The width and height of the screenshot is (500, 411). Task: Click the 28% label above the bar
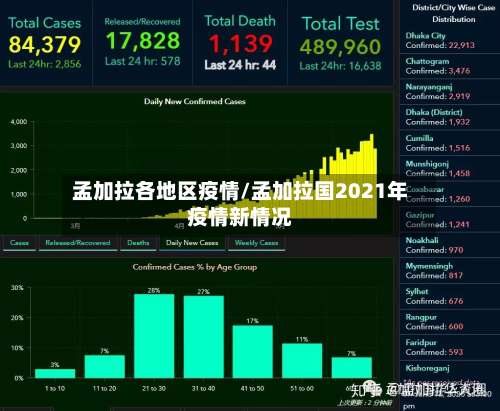pyautogui.click(x=154, y=290)
